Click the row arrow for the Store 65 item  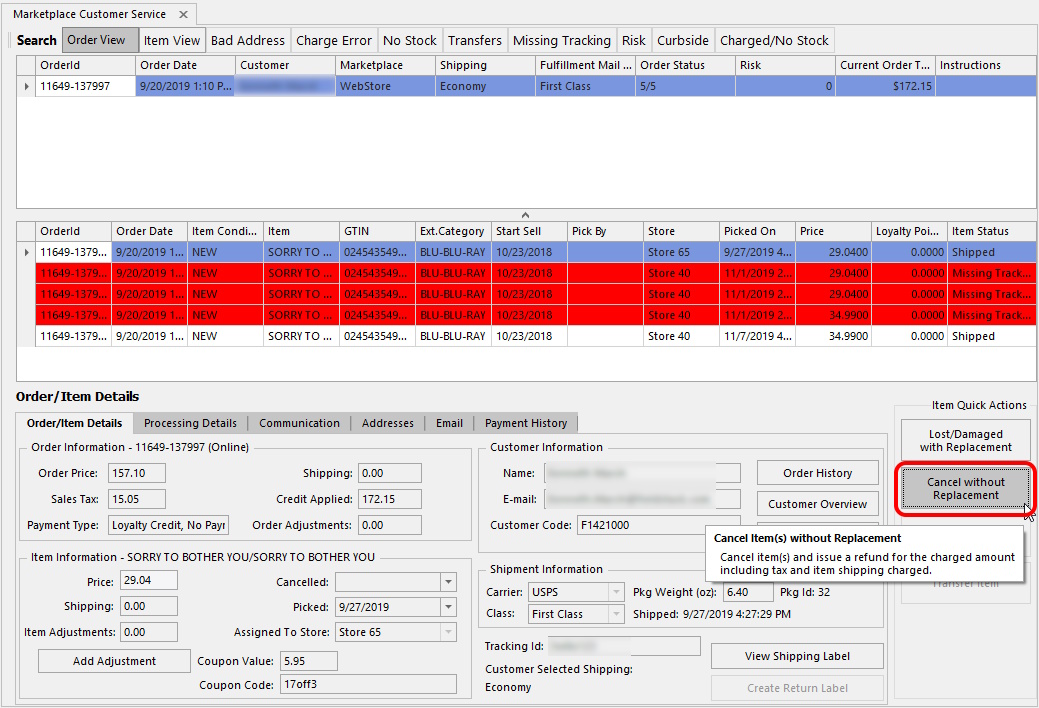pos(27,252)
